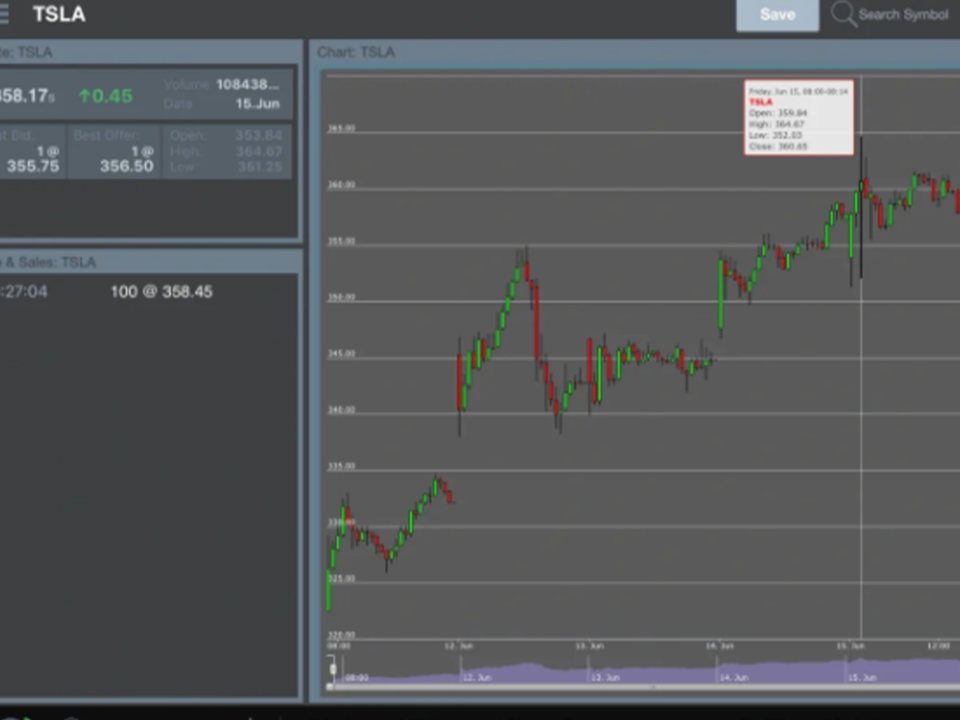Screen dimensions: 960x720
Task: Click the last price 358.17
Action: click(x=26, y=96)
